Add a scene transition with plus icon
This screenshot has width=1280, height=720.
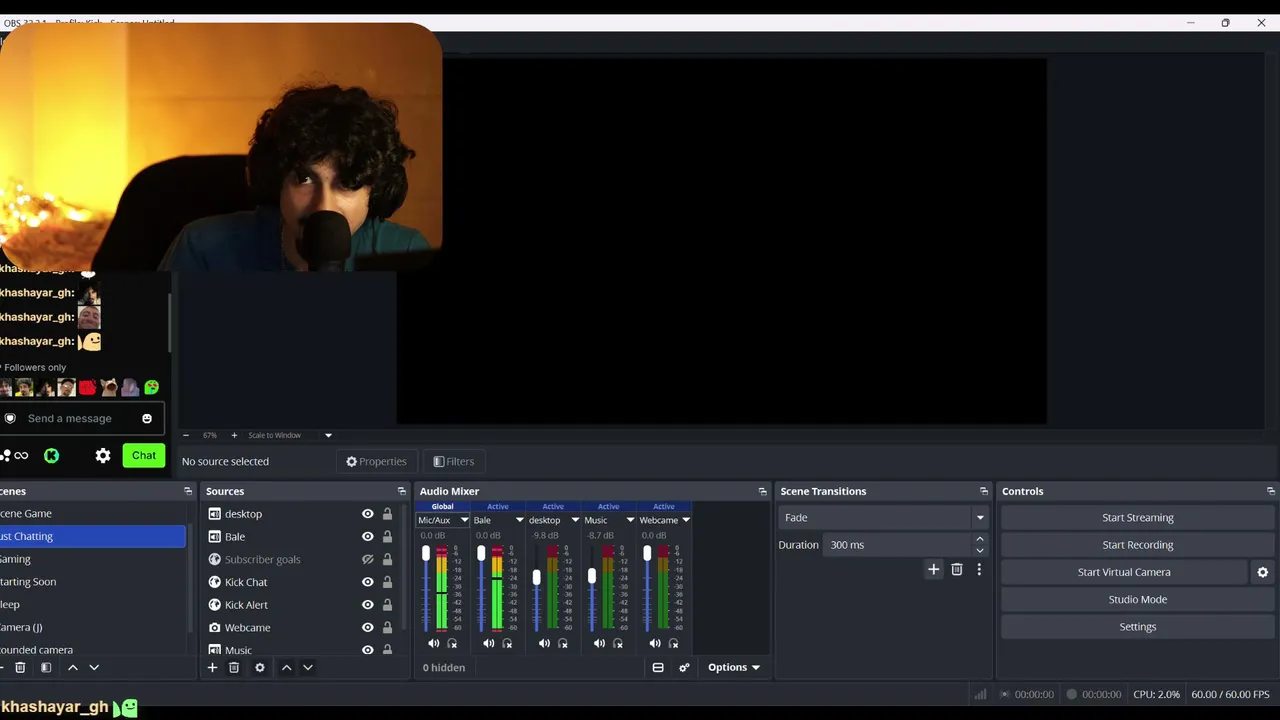point(933,569)
